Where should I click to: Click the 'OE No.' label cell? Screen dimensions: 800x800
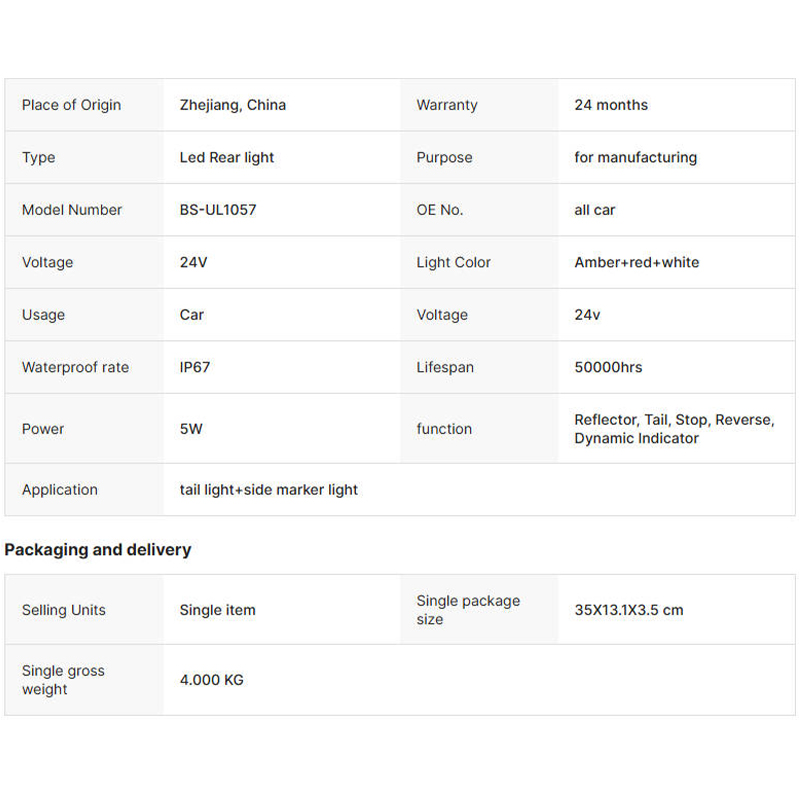coord(439,210)
